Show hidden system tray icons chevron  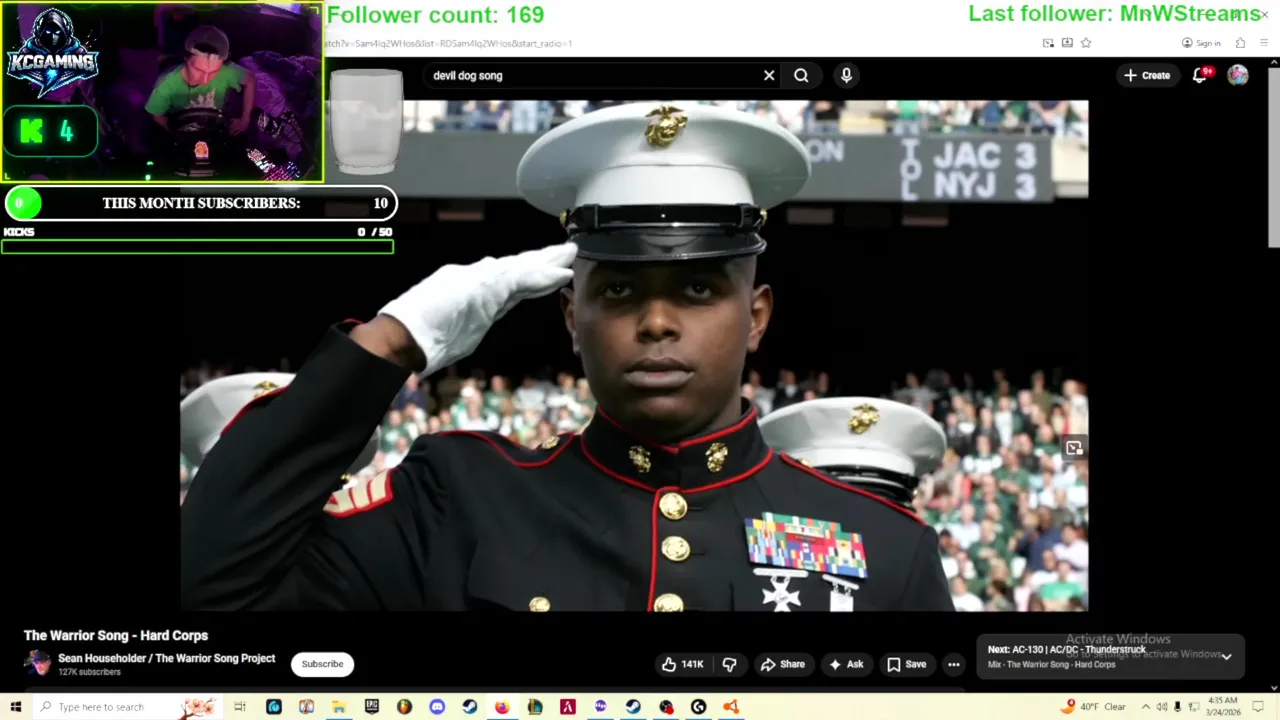coord(1145,707)
